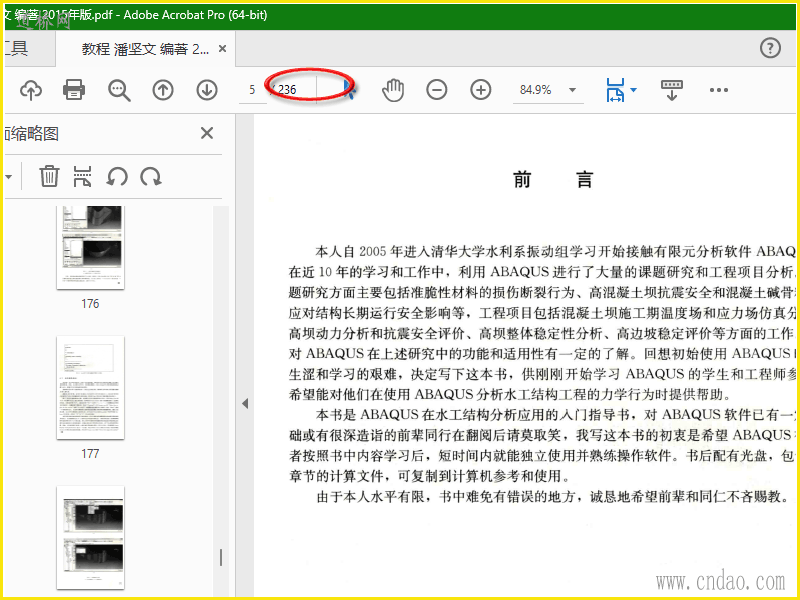Click the 84.9% zoom level field
This screenshot has width=800, height=600.
point(535,90)
